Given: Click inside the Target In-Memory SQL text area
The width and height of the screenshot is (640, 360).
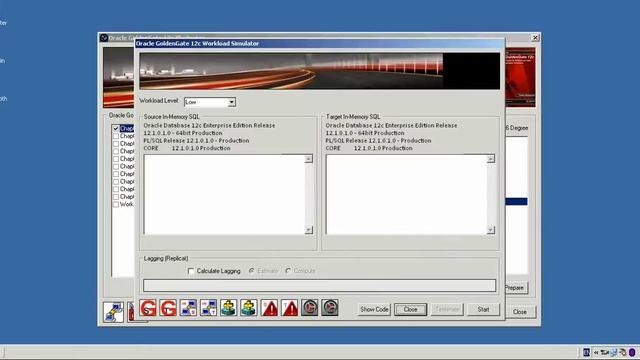Looking at the screenshot, I should (406, 195).
